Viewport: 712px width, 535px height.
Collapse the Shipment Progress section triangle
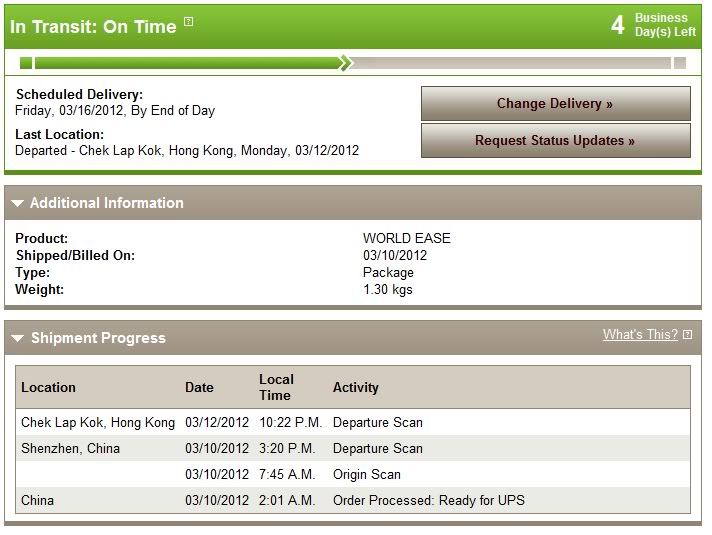tap(17, 338)
